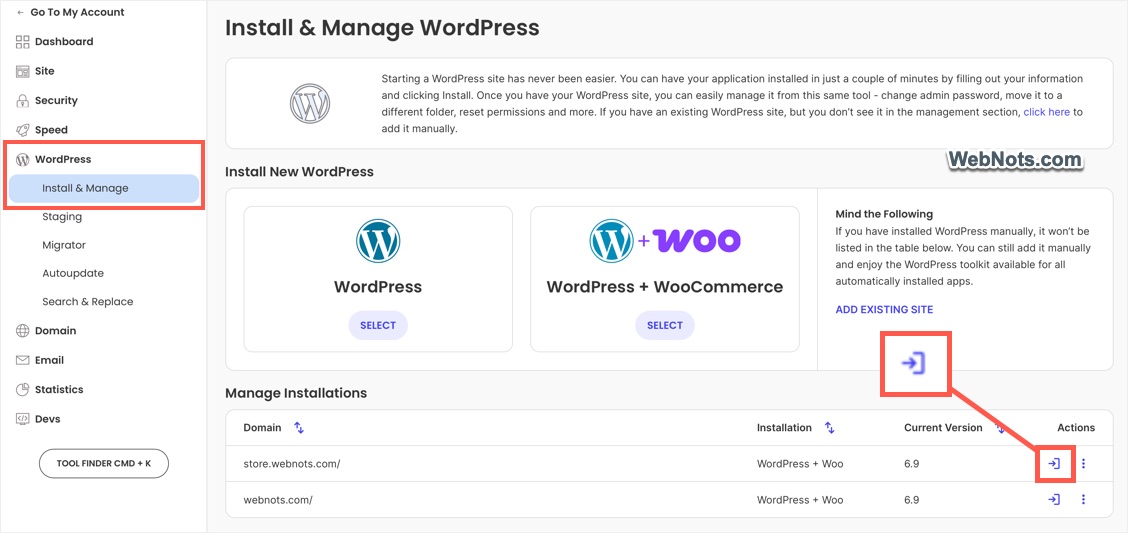
Task: Click the Email envelope icon
Action: click(22, 360)
